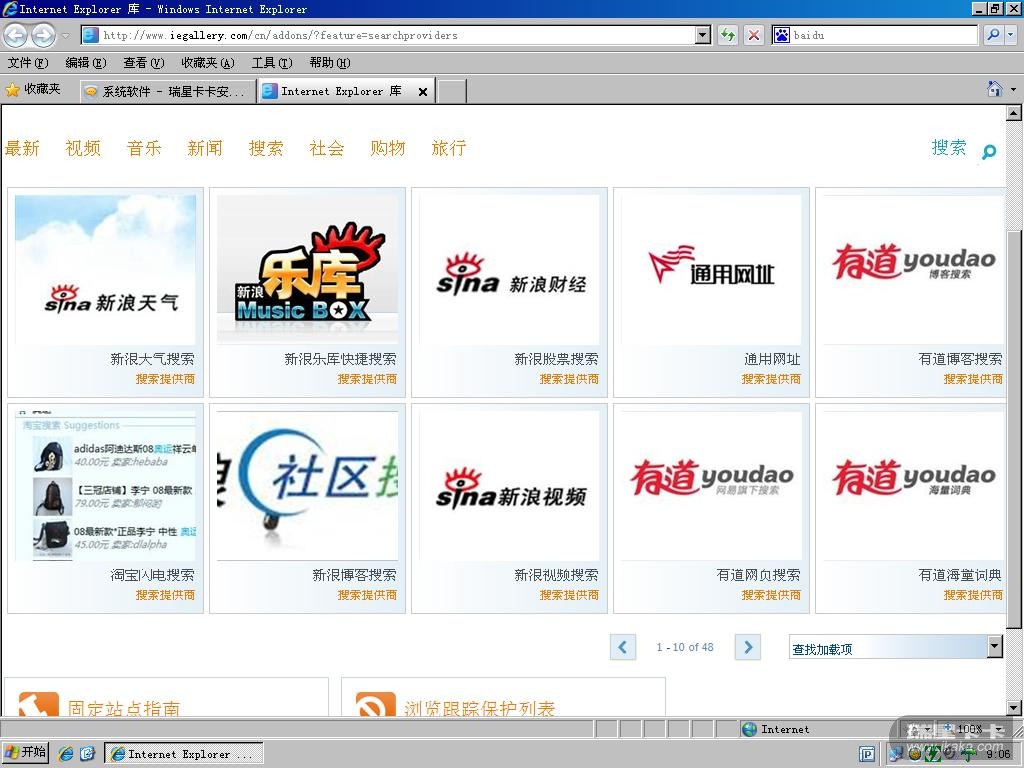Open the 收藏夹 menu in menu bar
Image resolution: width=1024 pixels, height=768 pixels.
[x=208, y=63]
